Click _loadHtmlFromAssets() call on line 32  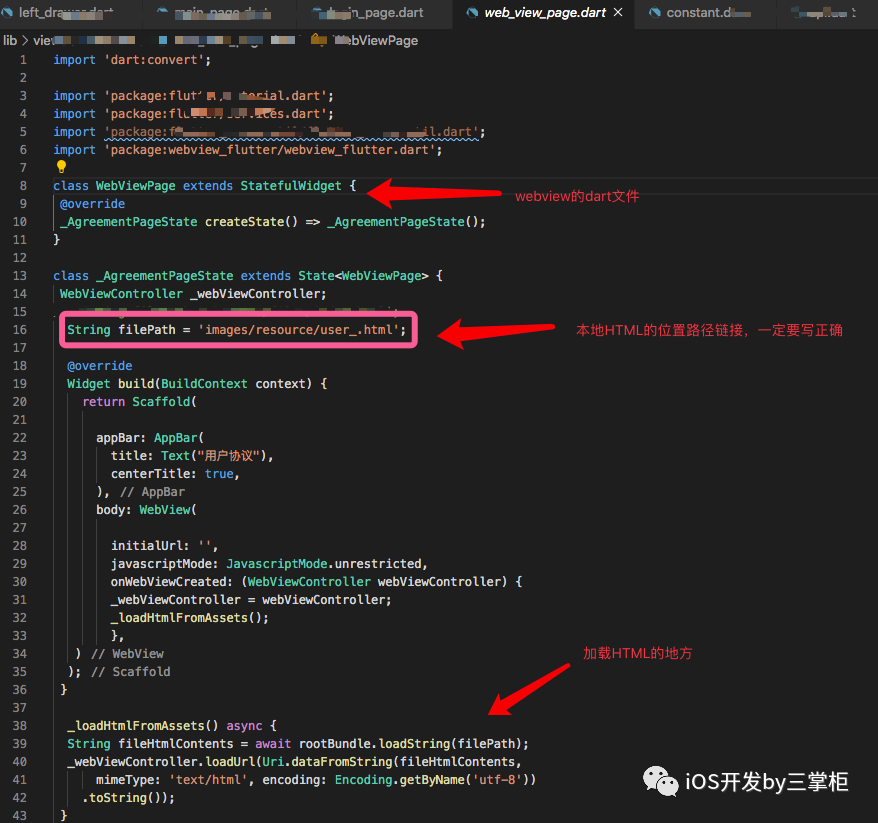(186, 618)
